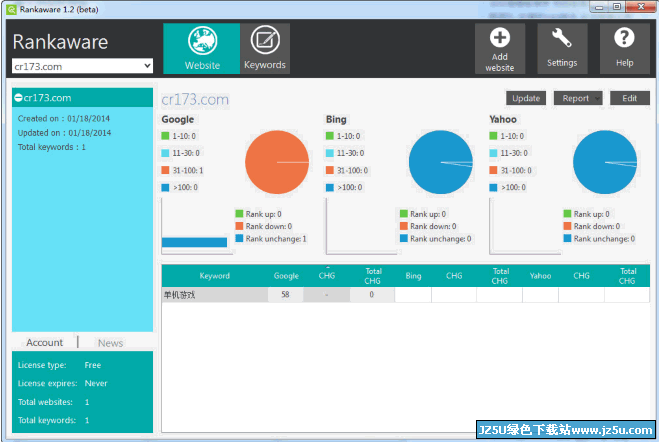Click Created on 01/18/2014 text
The width and height of the screenshot is (659, 442).
tap(63, 118)
